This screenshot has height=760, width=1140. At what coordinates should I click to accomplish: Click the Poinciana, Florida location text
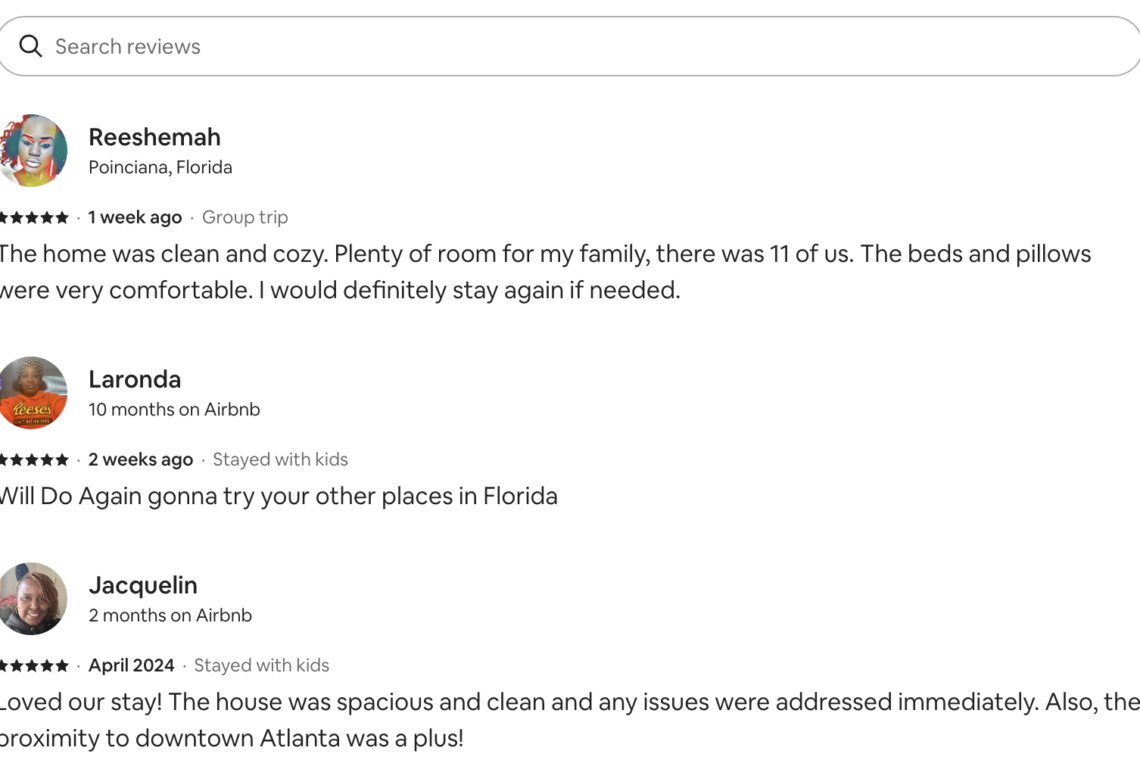point(160,167)
